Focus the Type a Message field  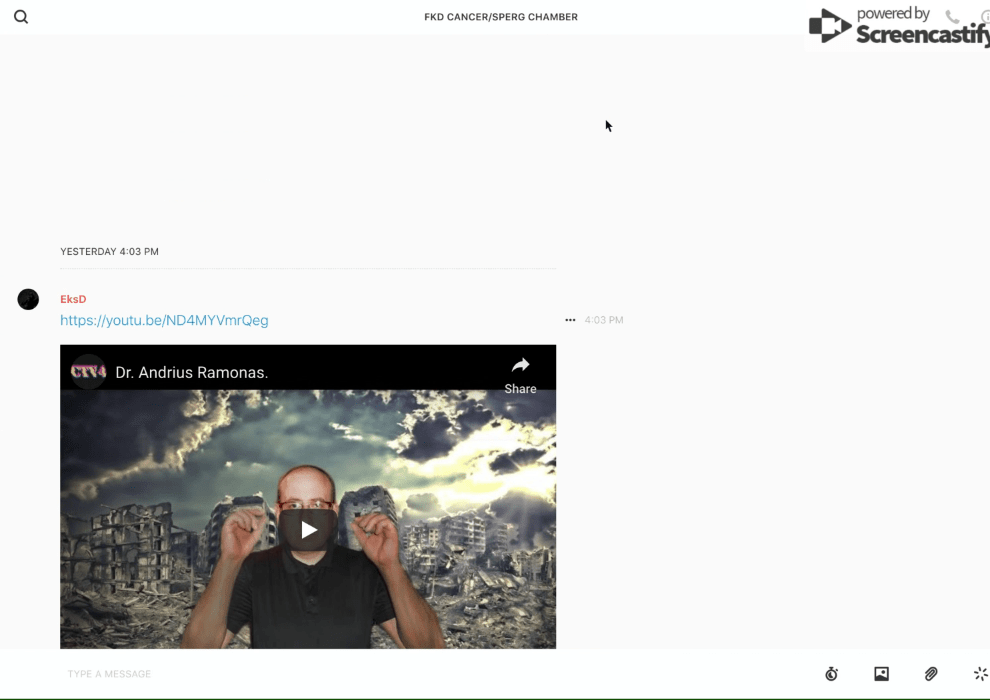[400, 674]
